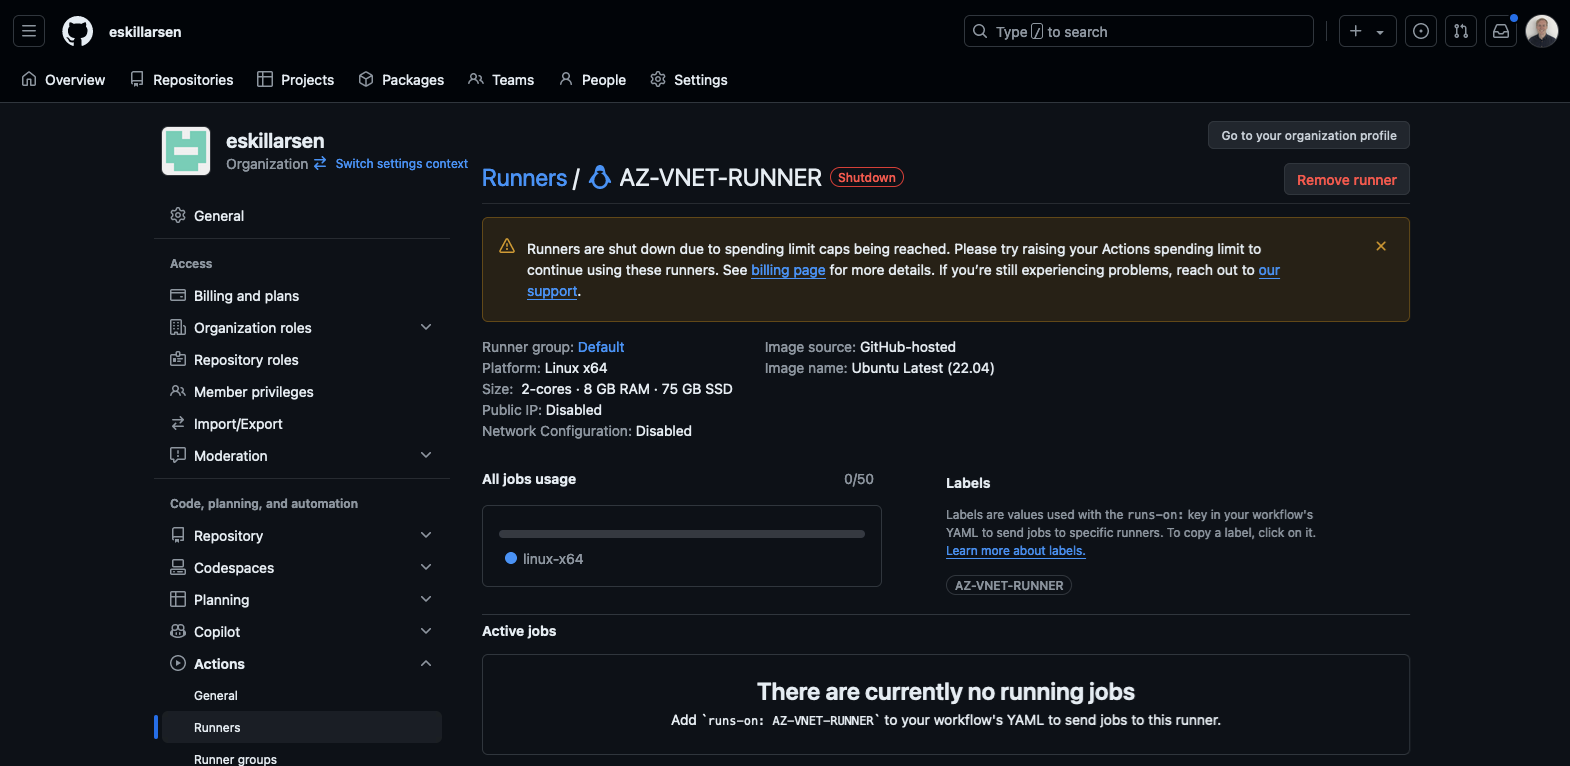Viewport: 1570px width, 766px height.
Task: Collapse the Actions section chevron
Action: click(x=426, y=663)
